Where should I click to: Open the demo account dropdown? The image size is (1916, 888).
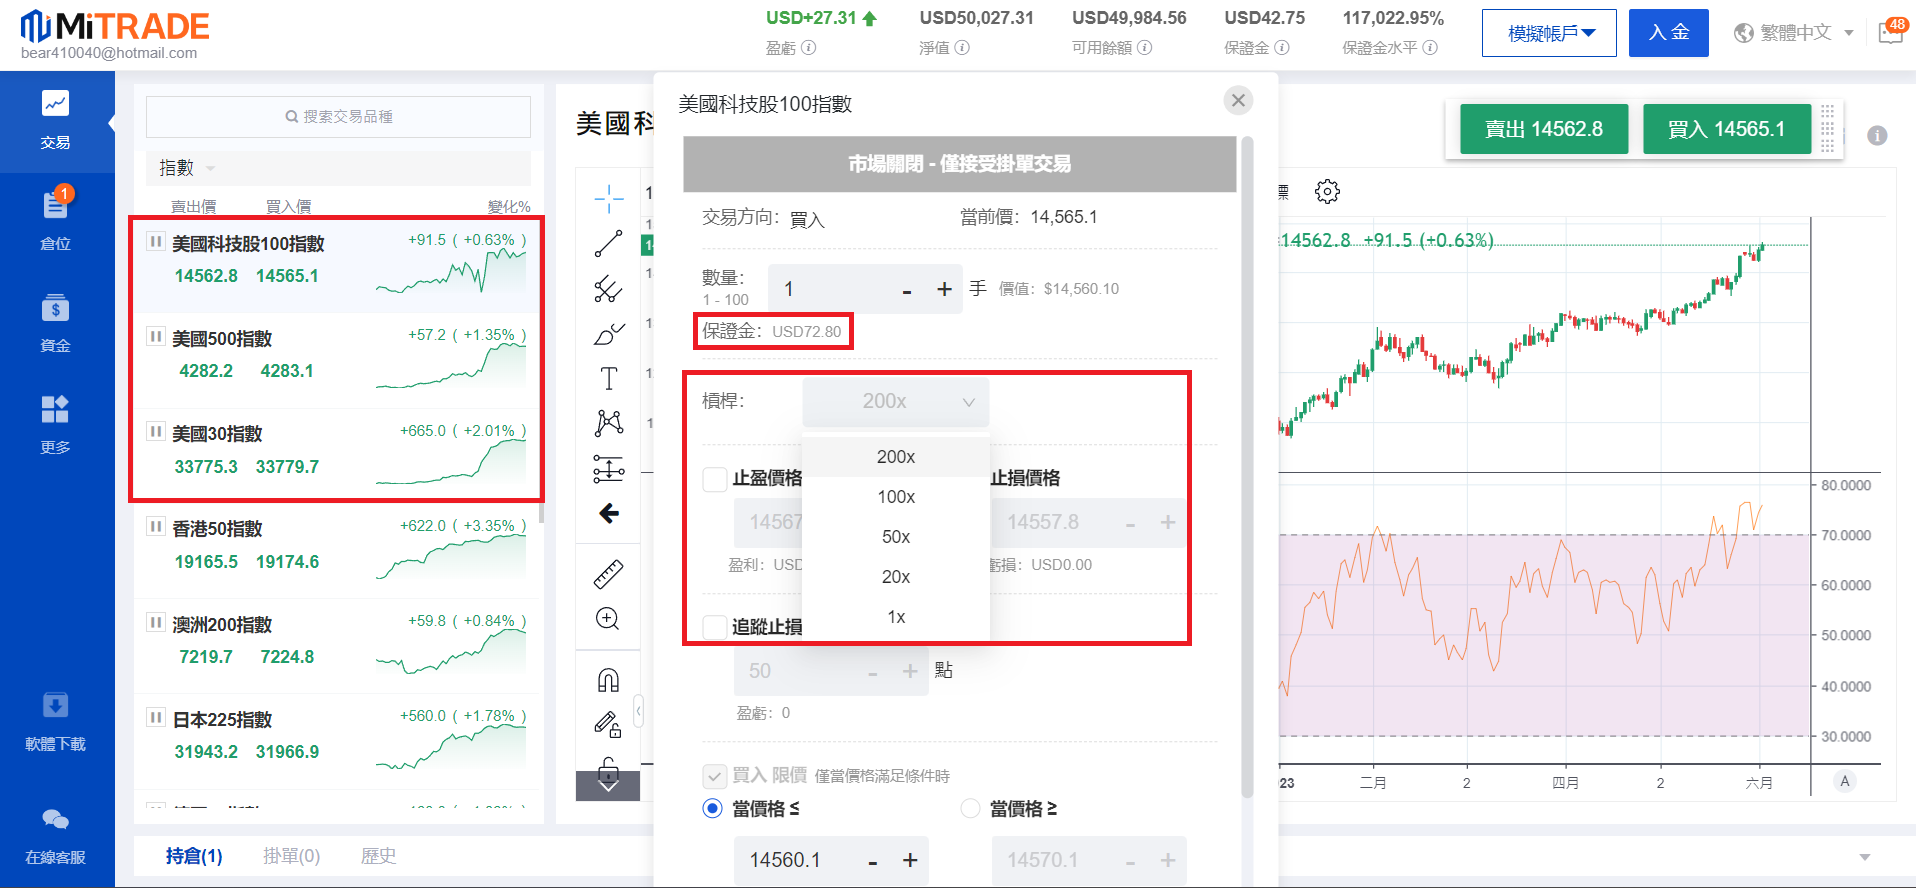(1548, 33)
